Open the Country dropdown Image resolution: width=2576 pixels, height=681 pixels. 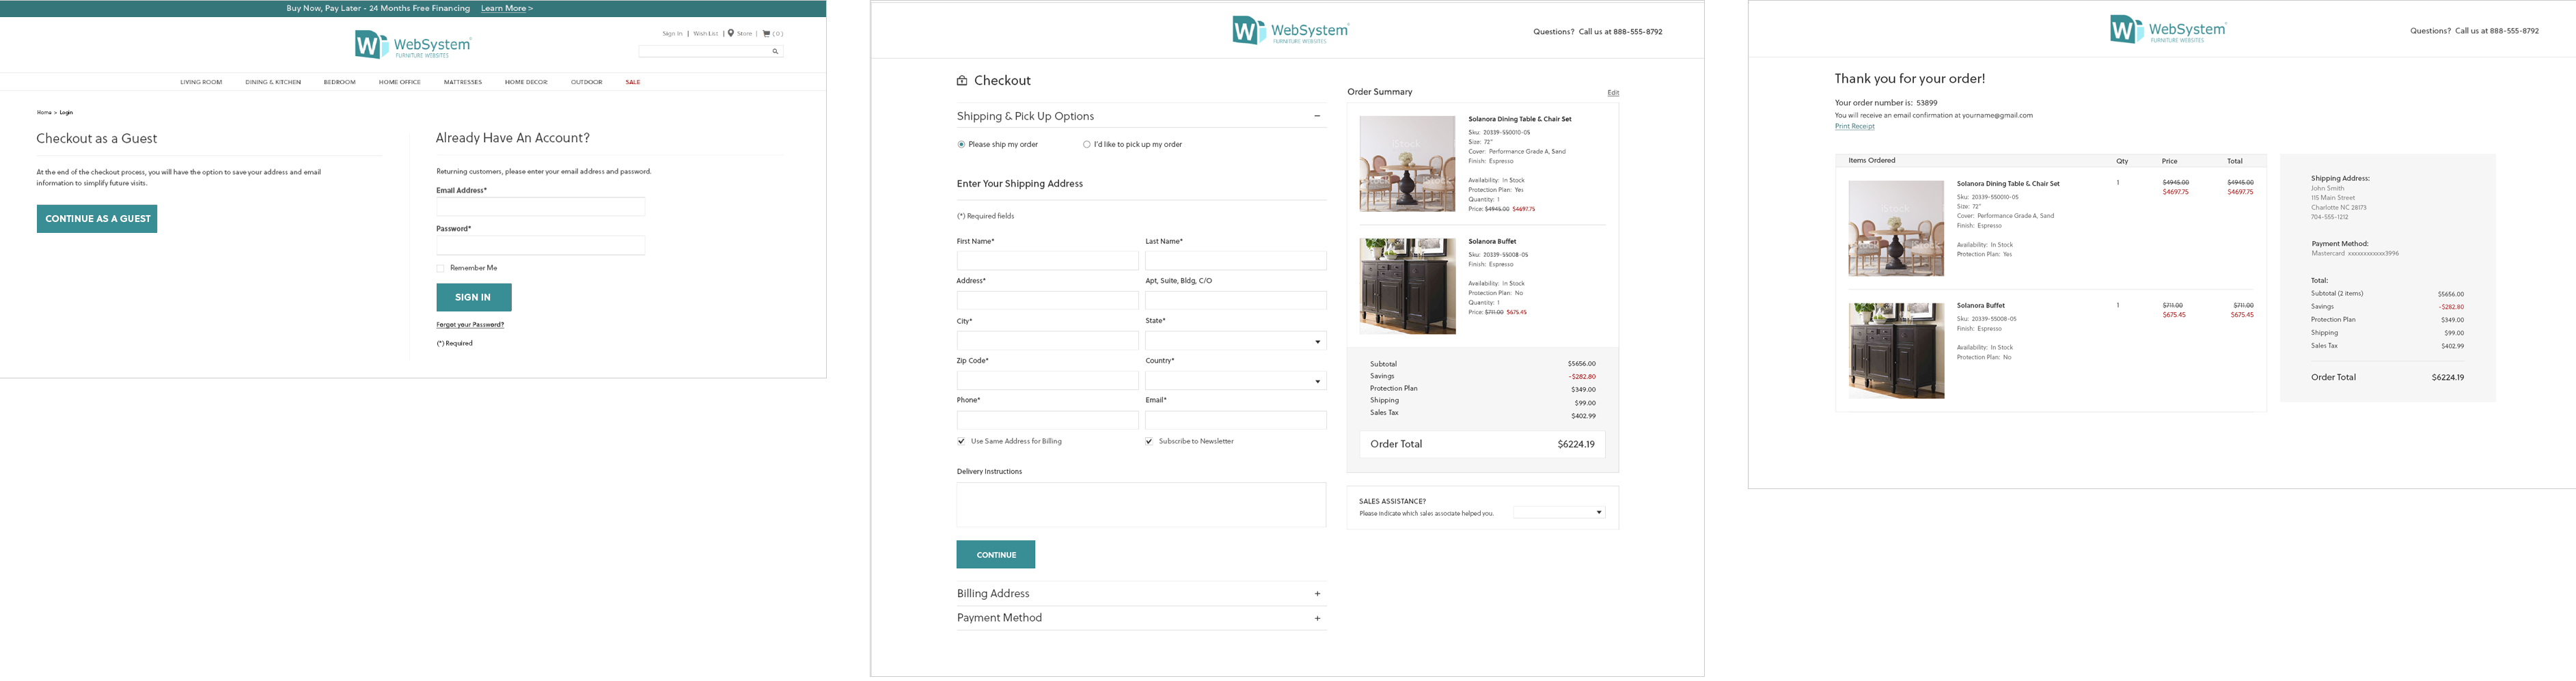coord(1235,381)
